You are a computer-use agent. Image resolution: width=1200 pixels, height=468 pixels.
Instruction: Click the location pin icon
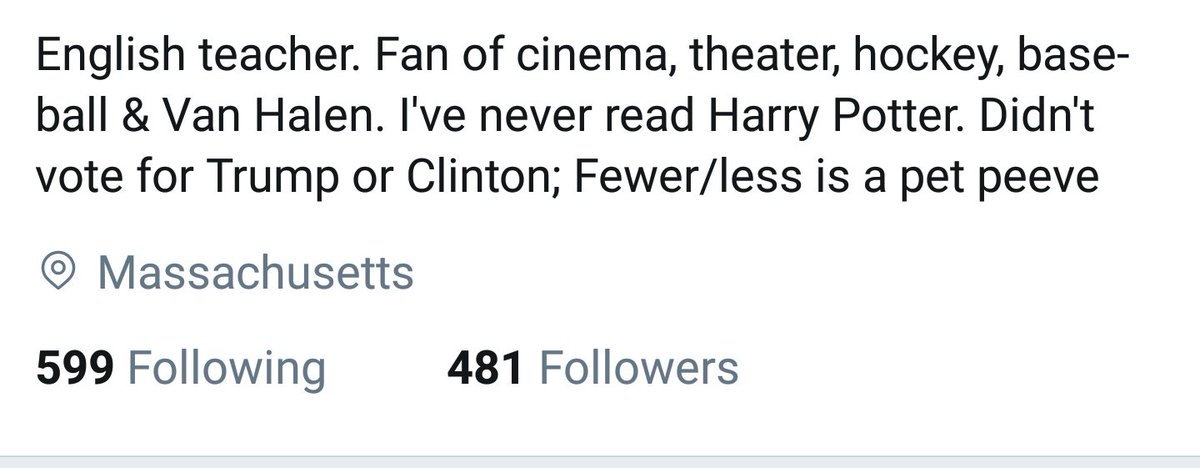pyautogui.click(x=59, y=272)
